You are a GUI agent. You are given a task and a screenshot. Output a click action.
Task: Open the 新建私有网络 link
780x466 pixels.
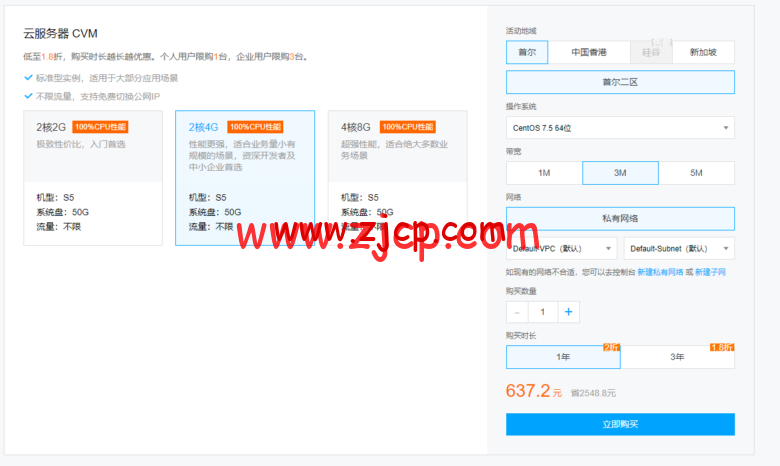(660, 272)
